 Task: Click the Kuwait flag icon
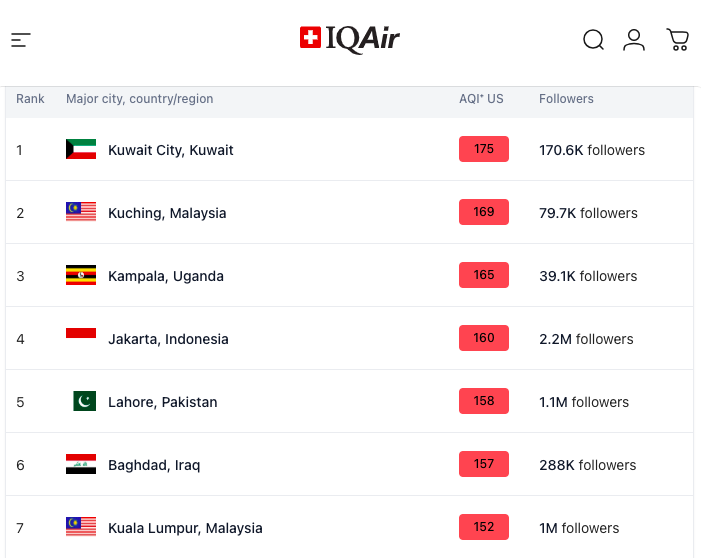coord(81,149)
